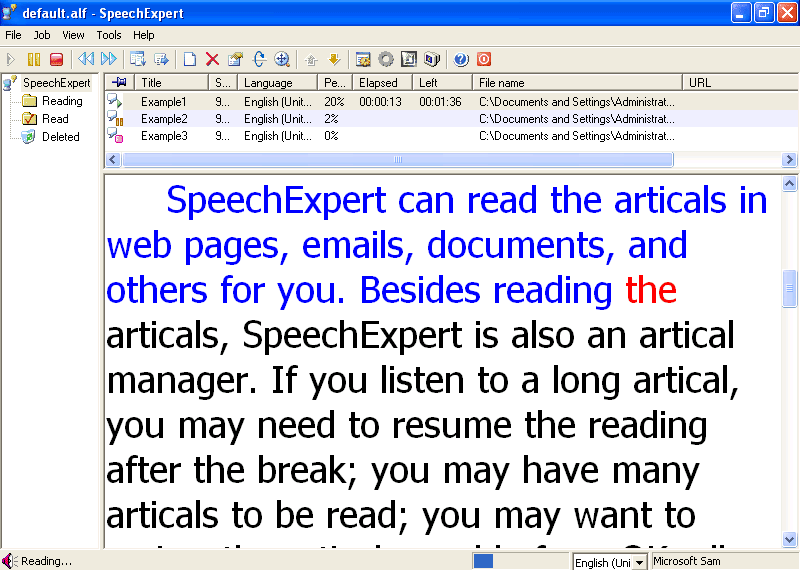Click the job list horizontal scrollbar left arrow
The width and height of the screenshot is (800, 570).
pyautogui.click(x=113, y=160)
